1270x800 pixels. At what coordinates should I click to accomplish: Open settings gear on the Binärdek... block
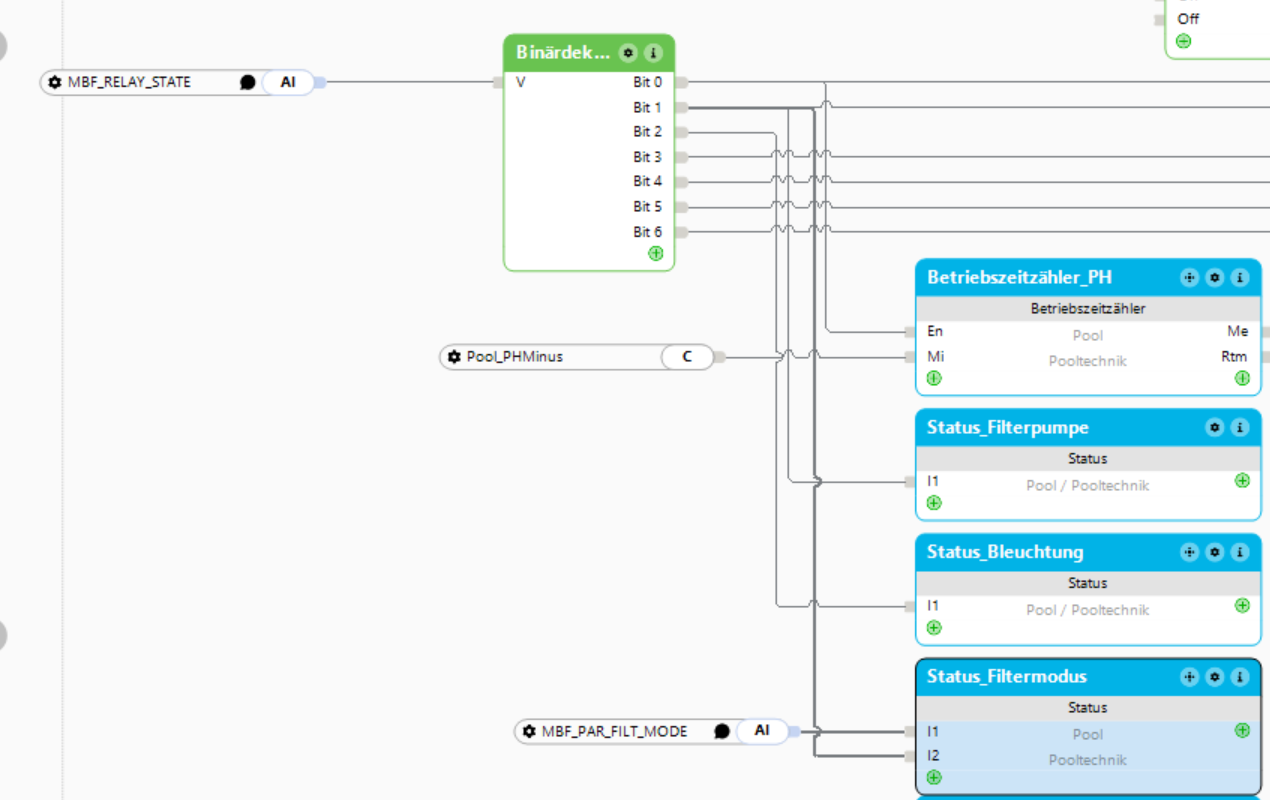pos(628,52)
